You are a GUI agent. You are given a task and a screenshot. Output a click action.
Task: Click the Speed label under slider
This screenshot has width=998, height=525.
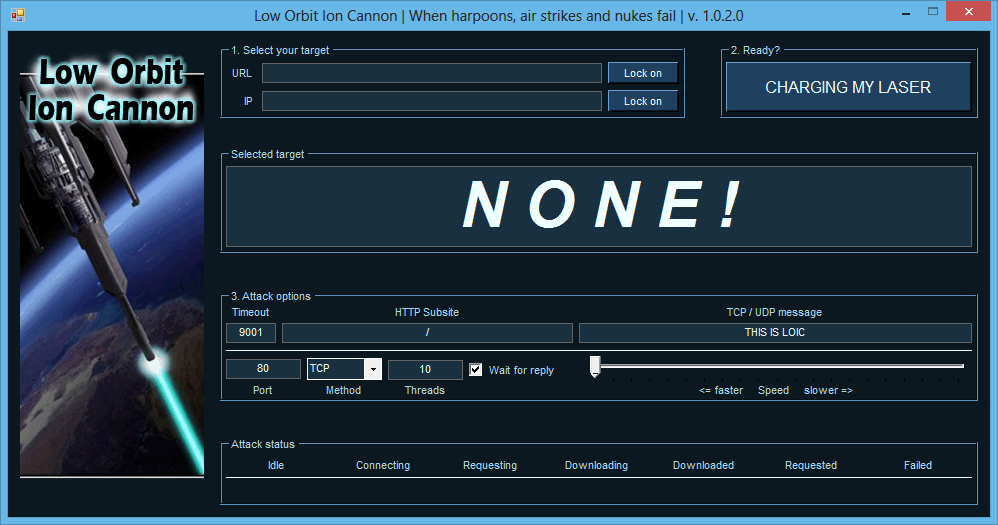pyautogui.click(x=773, y=390)
